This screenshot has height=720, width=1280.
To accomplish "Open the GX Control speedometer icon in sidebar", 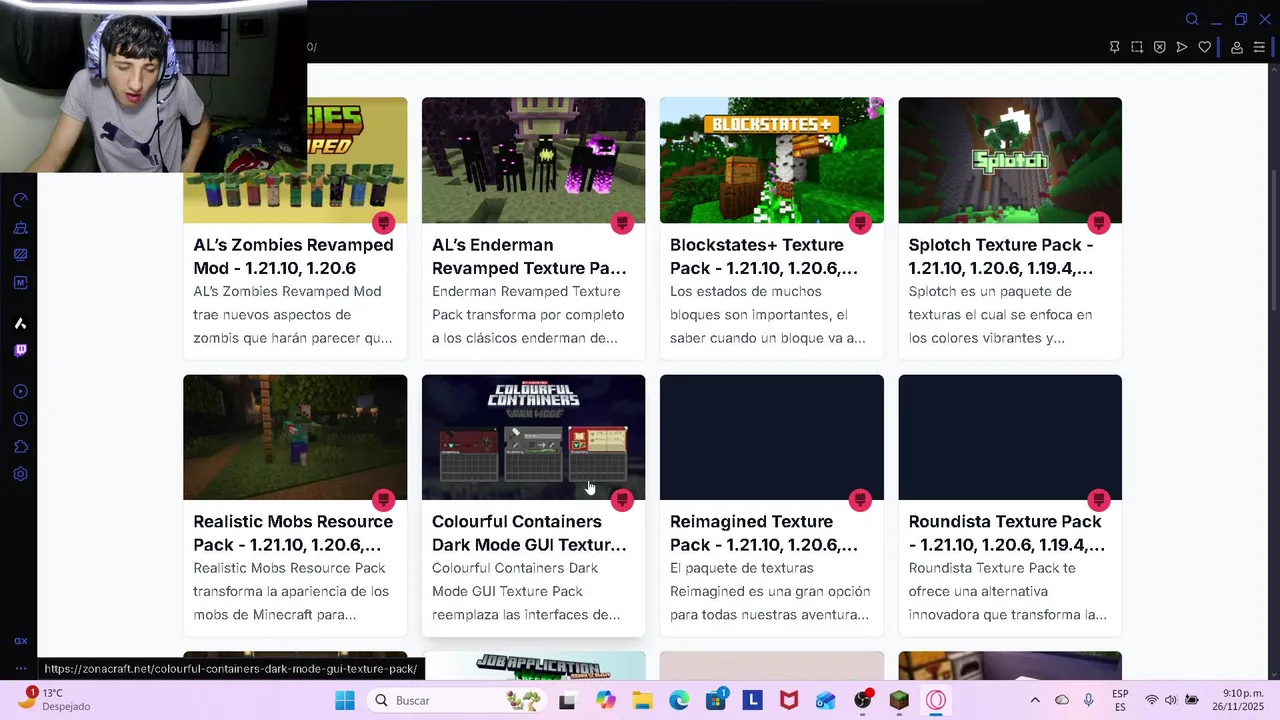I will click(20, 200).
